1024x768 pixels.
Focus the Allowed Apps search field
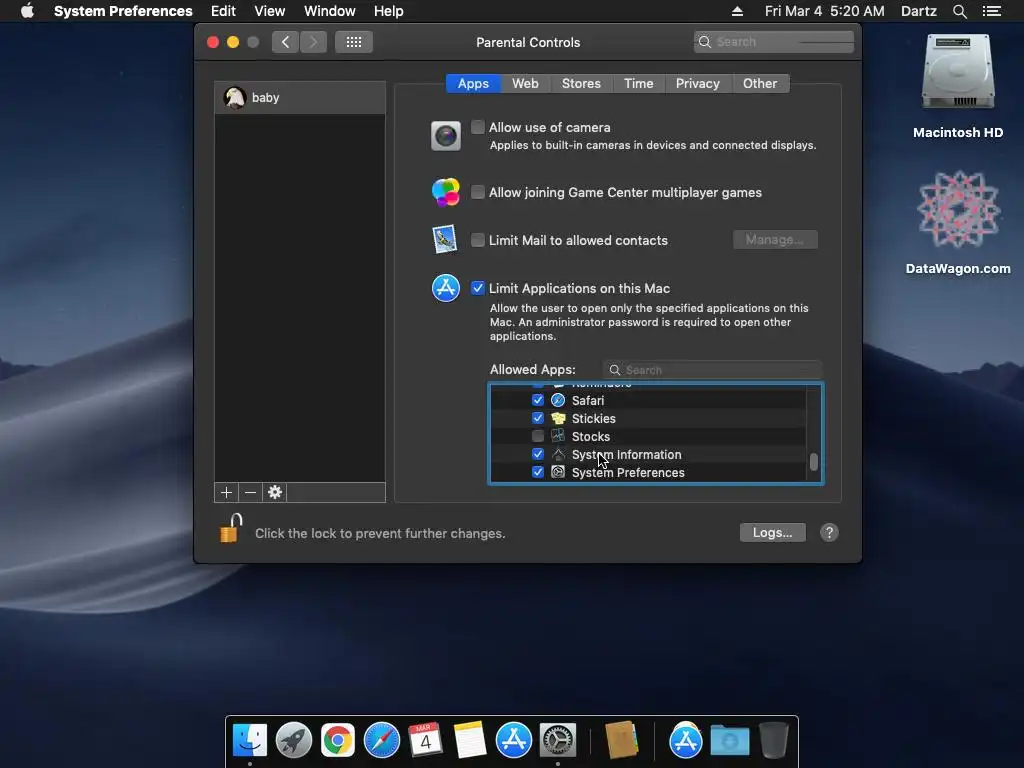coord(712,370)
